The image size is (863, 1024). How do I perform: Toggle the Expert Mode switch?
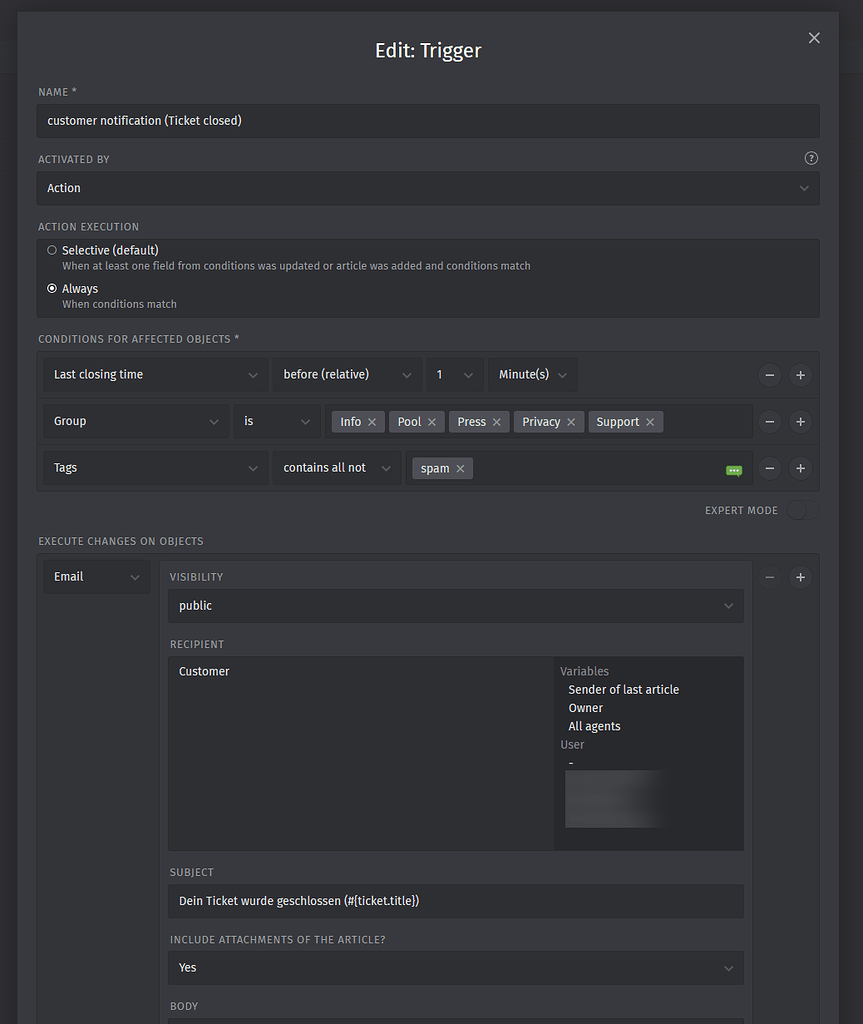coord(802,510)
